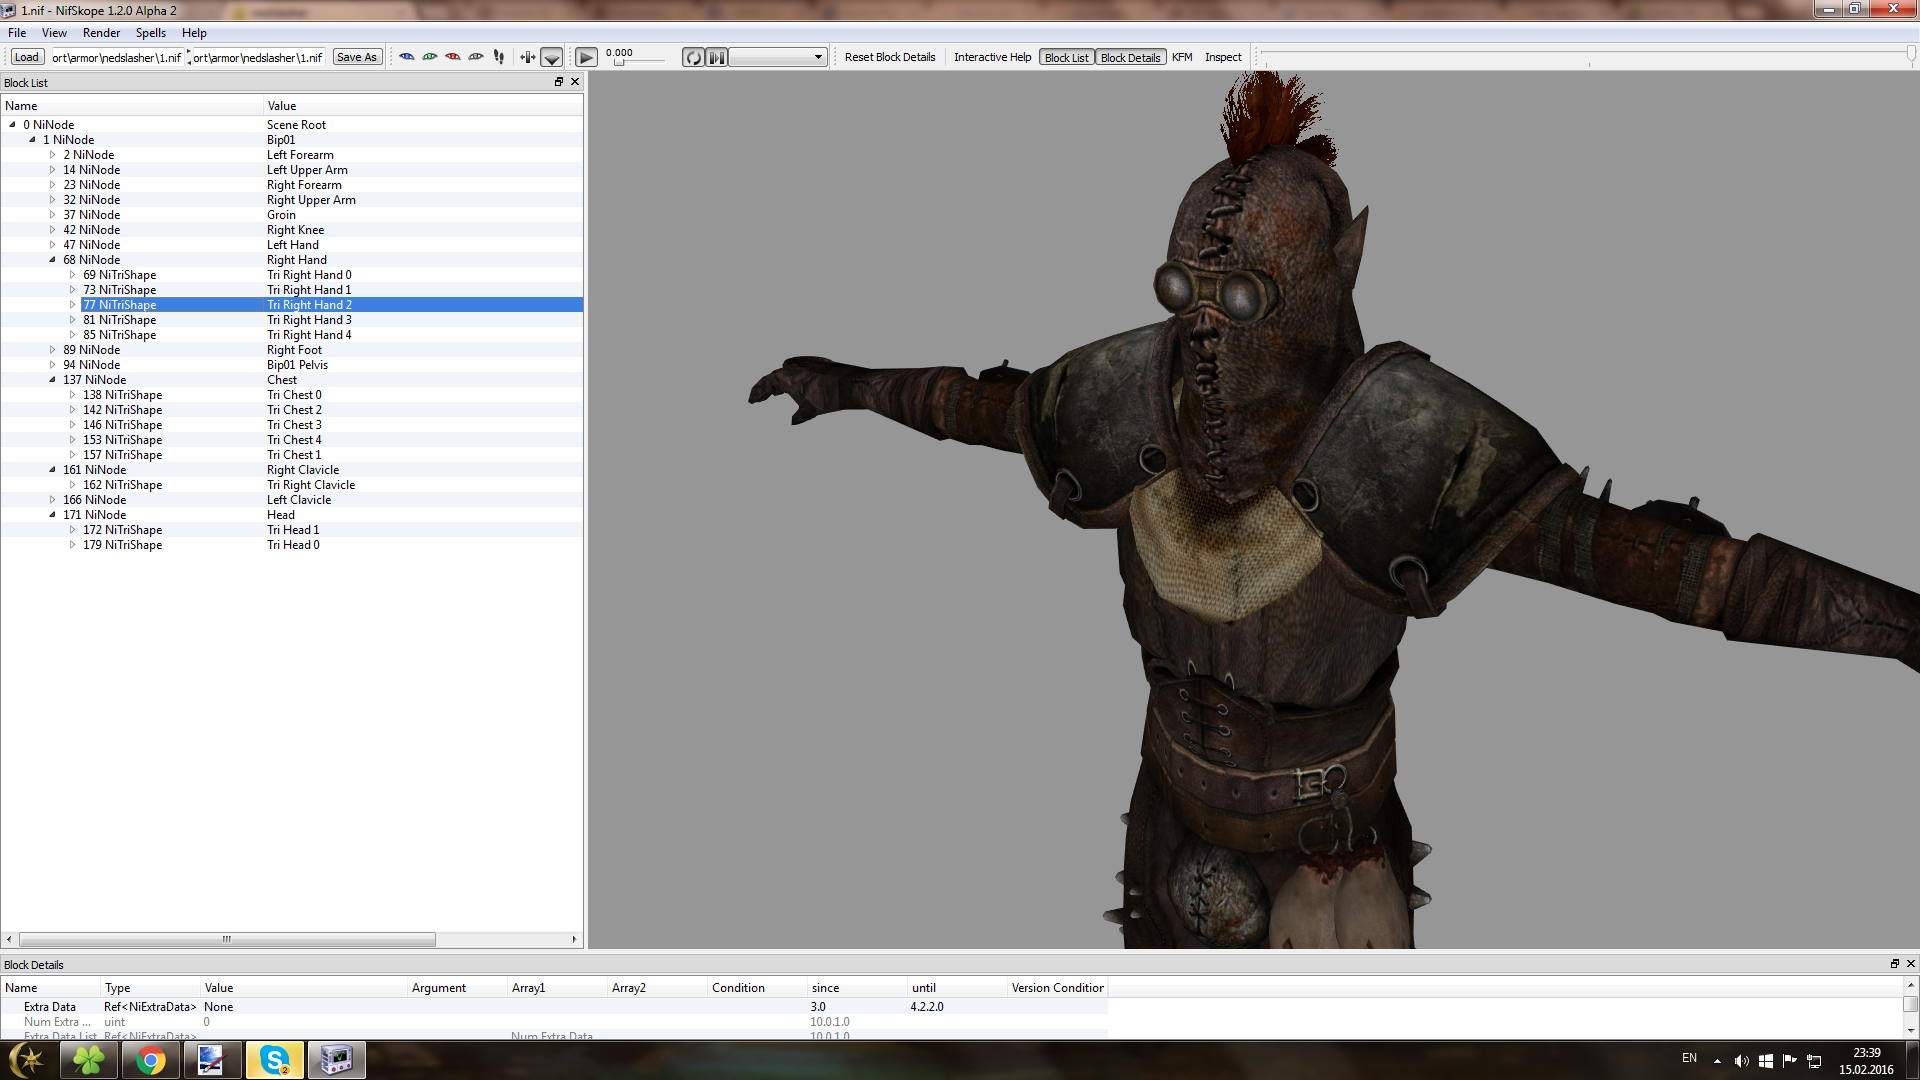This screenshot has height=1080, width=1920.
Task: Click the Block Details scroll down arrow
Action: (x=1910, y=1030)
